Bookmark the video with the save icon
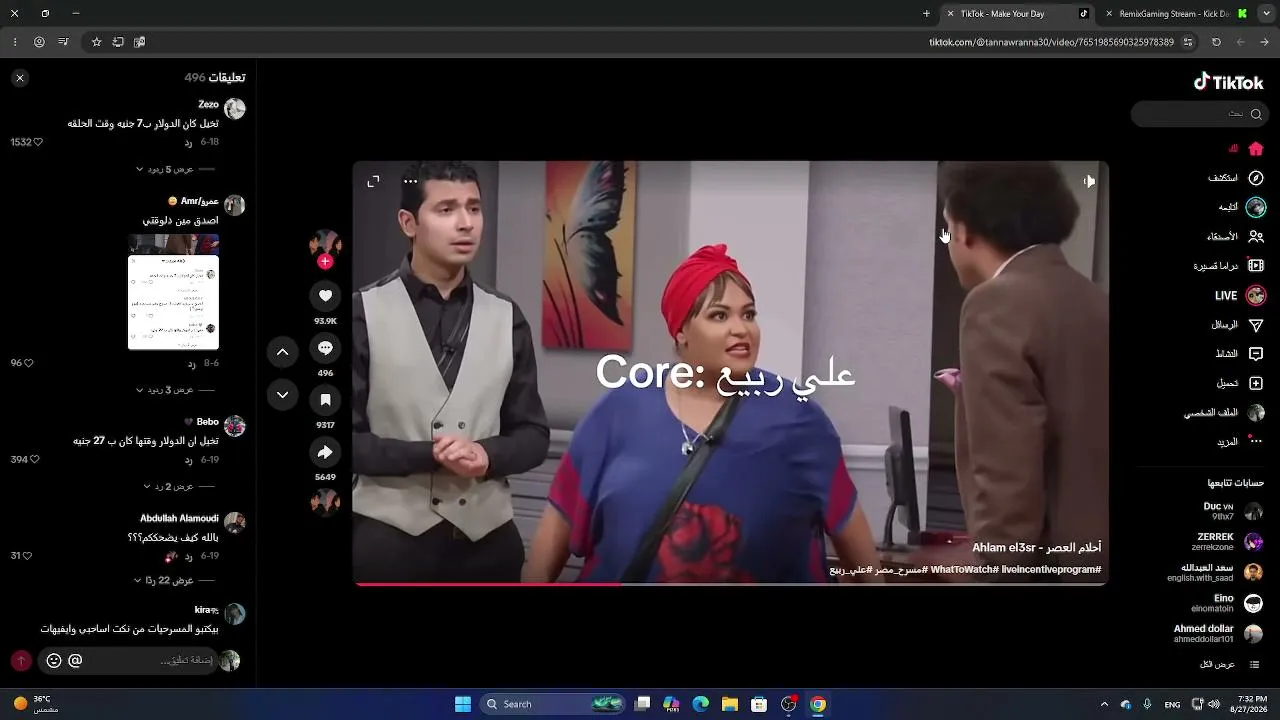The width and height of the screenshot is (1280, 720). click(x=325, y=400)
